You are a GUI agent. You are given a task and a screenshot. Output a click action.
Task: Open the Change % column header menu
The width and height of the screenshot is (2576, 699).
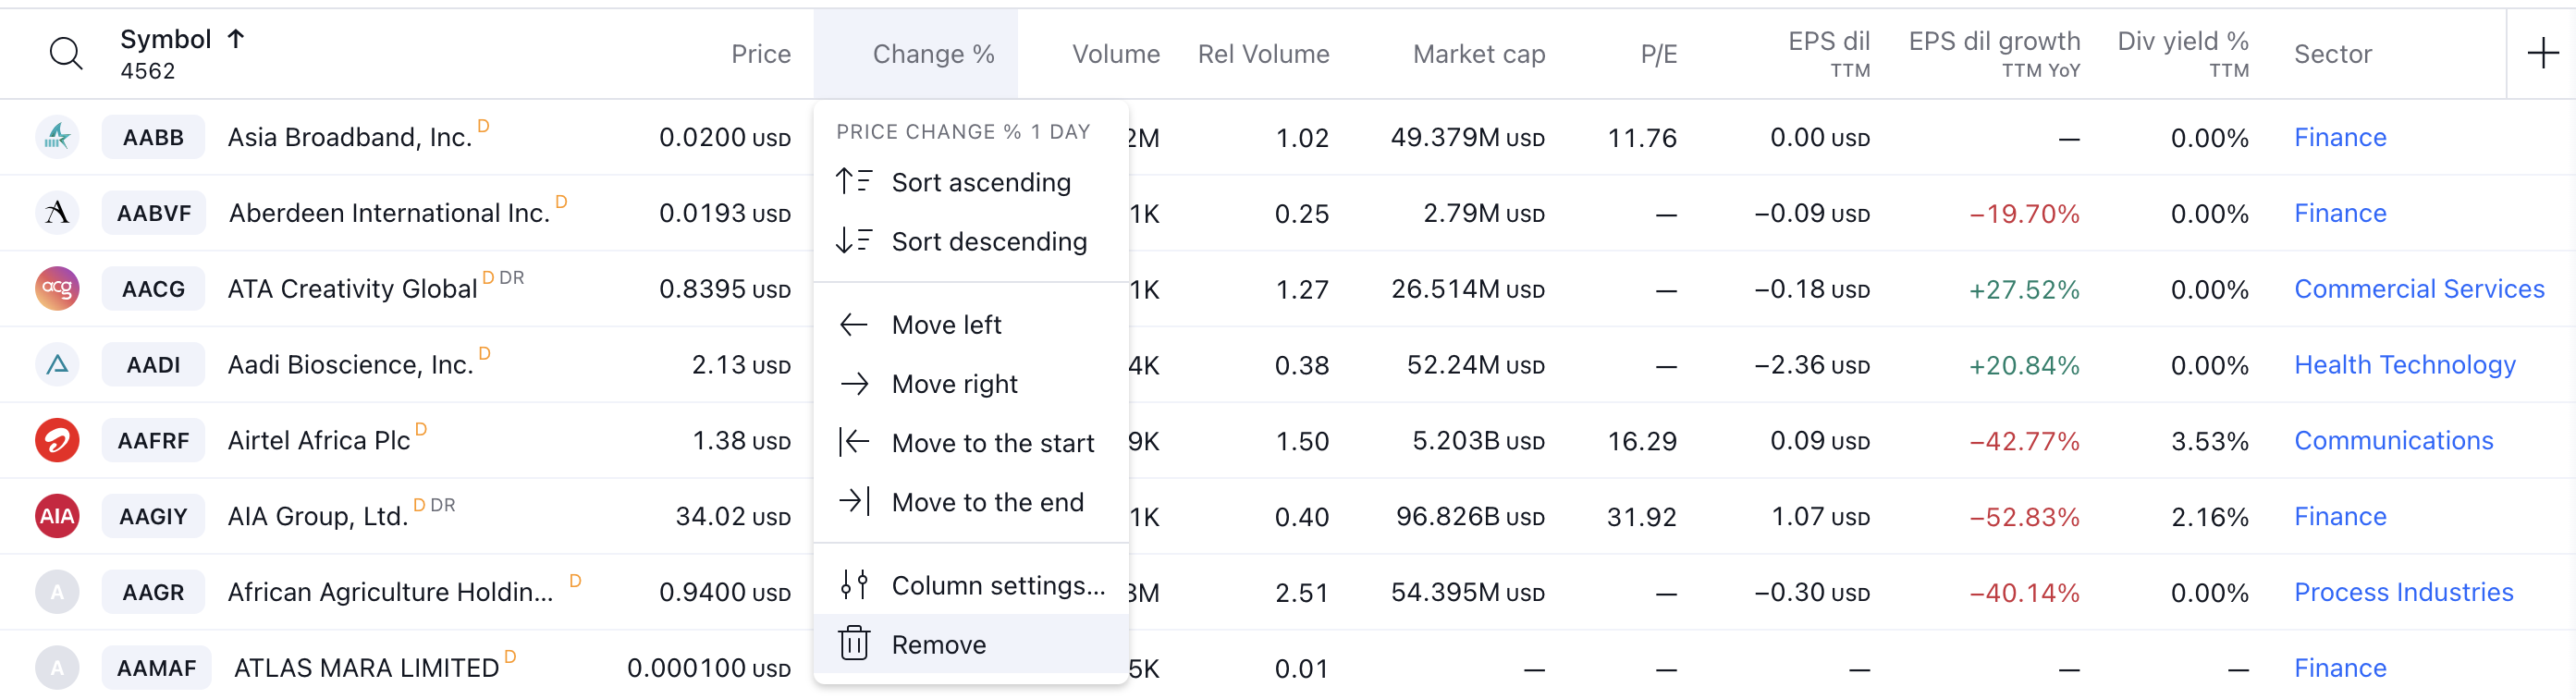(x=932, y=54)
